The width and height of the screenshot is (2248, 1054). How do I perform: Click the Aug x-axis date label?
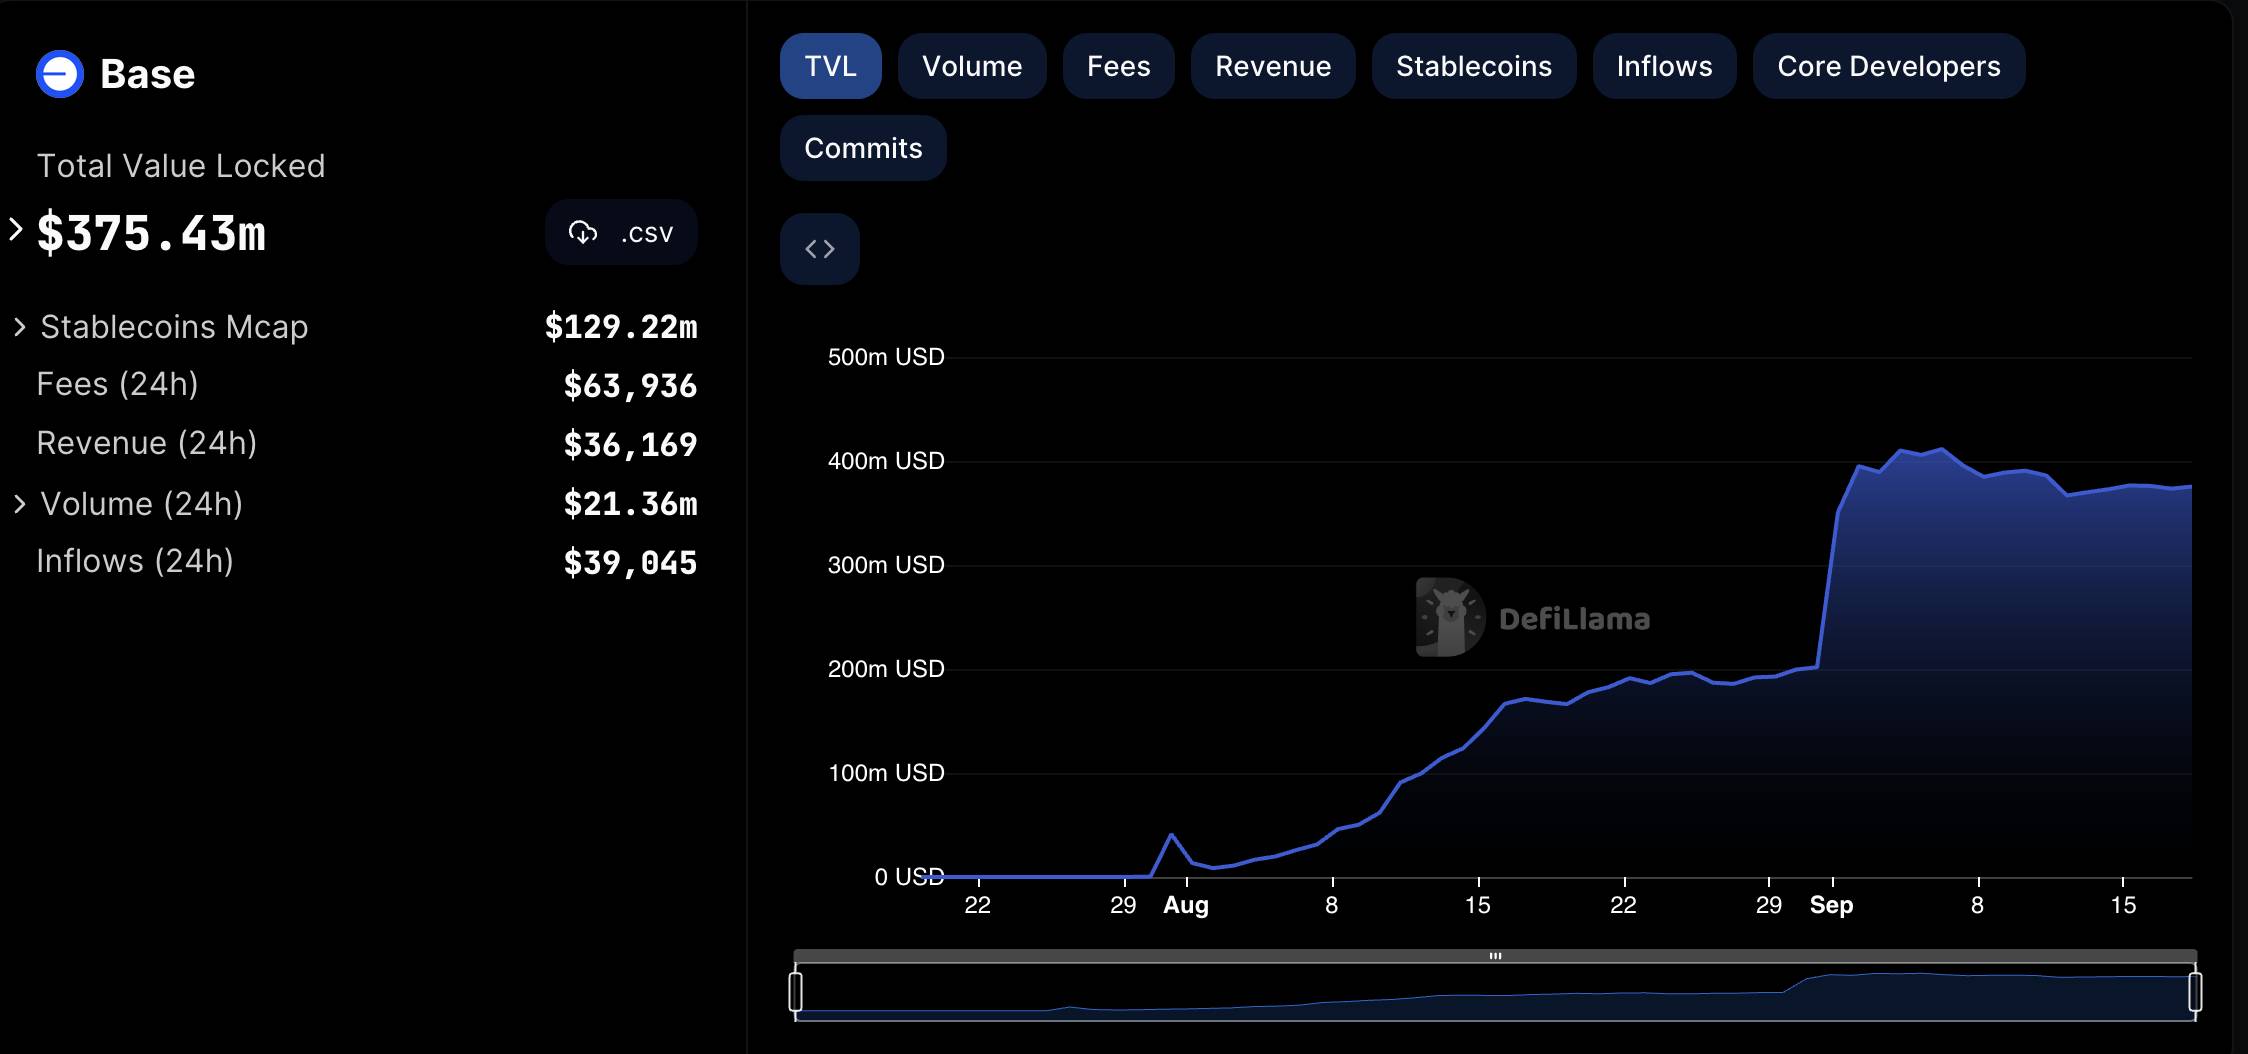1186,905
